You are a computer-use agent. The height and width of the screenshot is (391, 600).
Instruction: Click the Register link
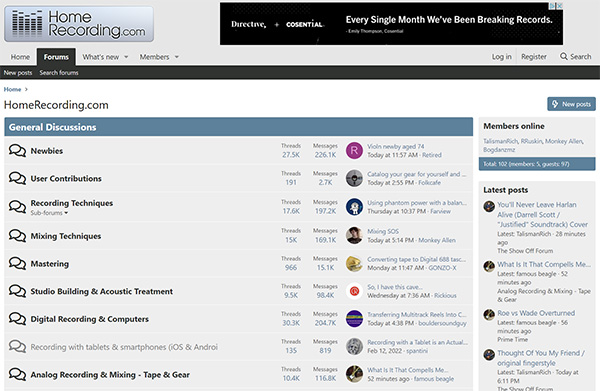tap(534, 57)
